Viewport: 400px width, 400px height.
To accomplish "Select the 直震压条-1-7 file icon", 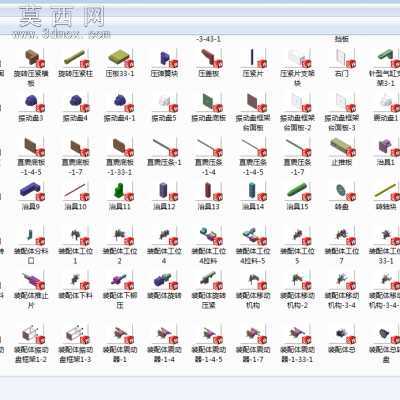I will [297, 147].
